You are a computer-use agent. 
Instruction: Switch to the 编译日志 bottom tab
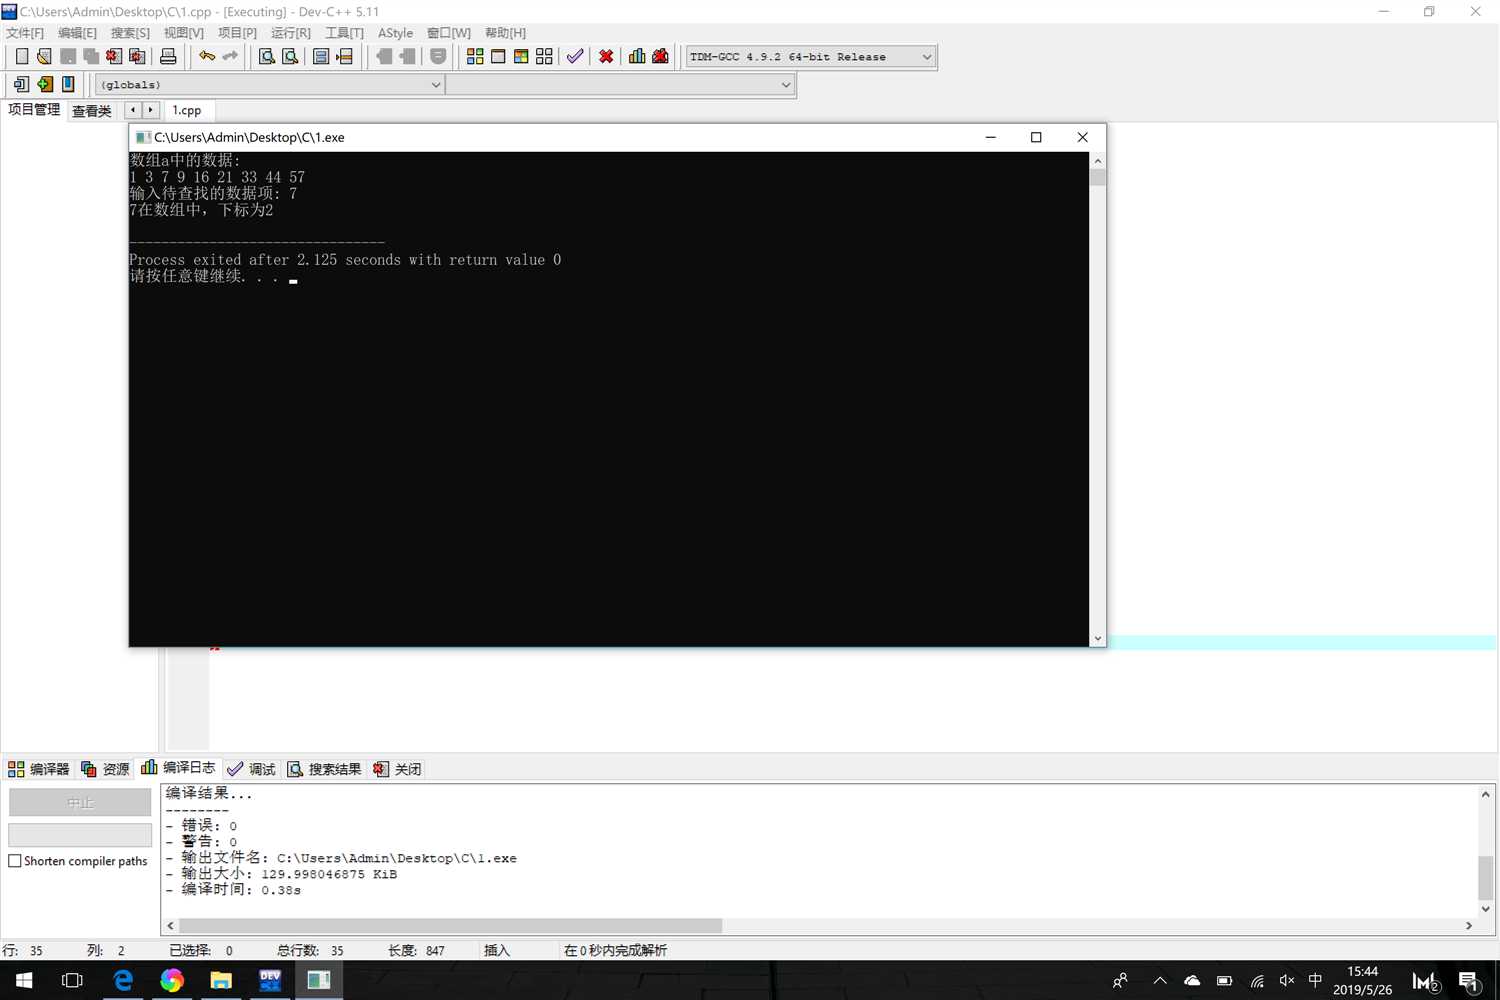click(178, 767)
